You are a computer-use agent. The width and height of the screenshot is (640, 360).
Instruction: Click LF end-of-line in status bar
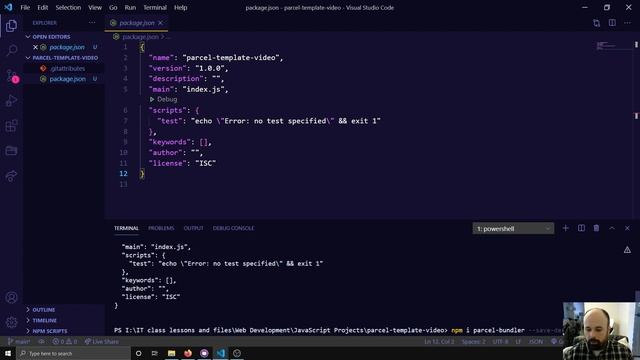pyautogui.click(x=518, y=342)
